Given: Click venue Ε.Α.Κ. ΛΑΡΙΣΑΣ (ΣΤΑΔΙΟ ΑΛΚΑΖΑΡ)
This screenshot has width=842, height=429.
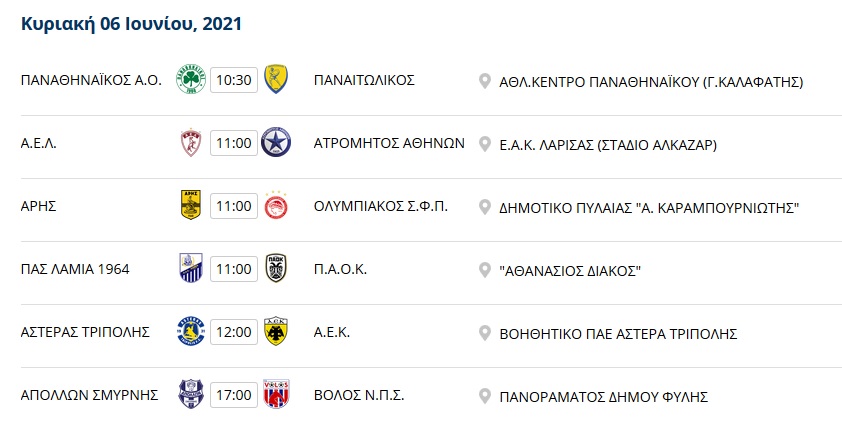Looking at the screenshot, I should pos(608,145).
